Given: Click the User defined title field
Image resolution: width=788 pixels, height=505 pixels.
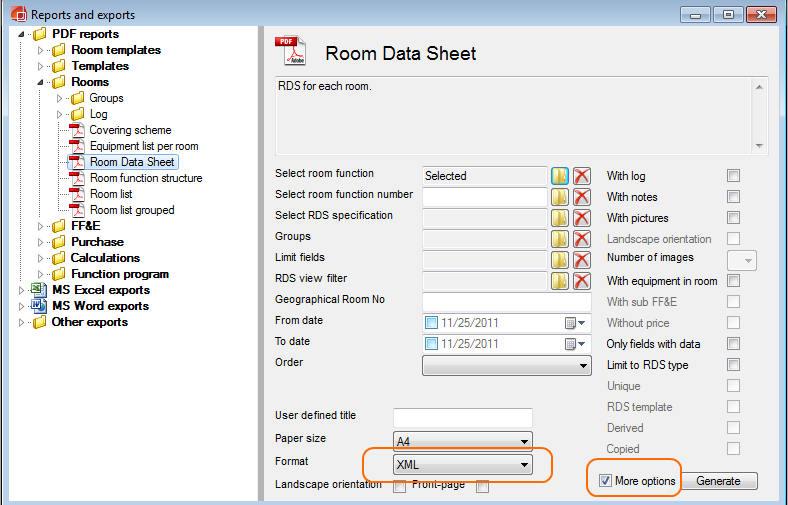Looking at the screenshot, I should 462,416.
